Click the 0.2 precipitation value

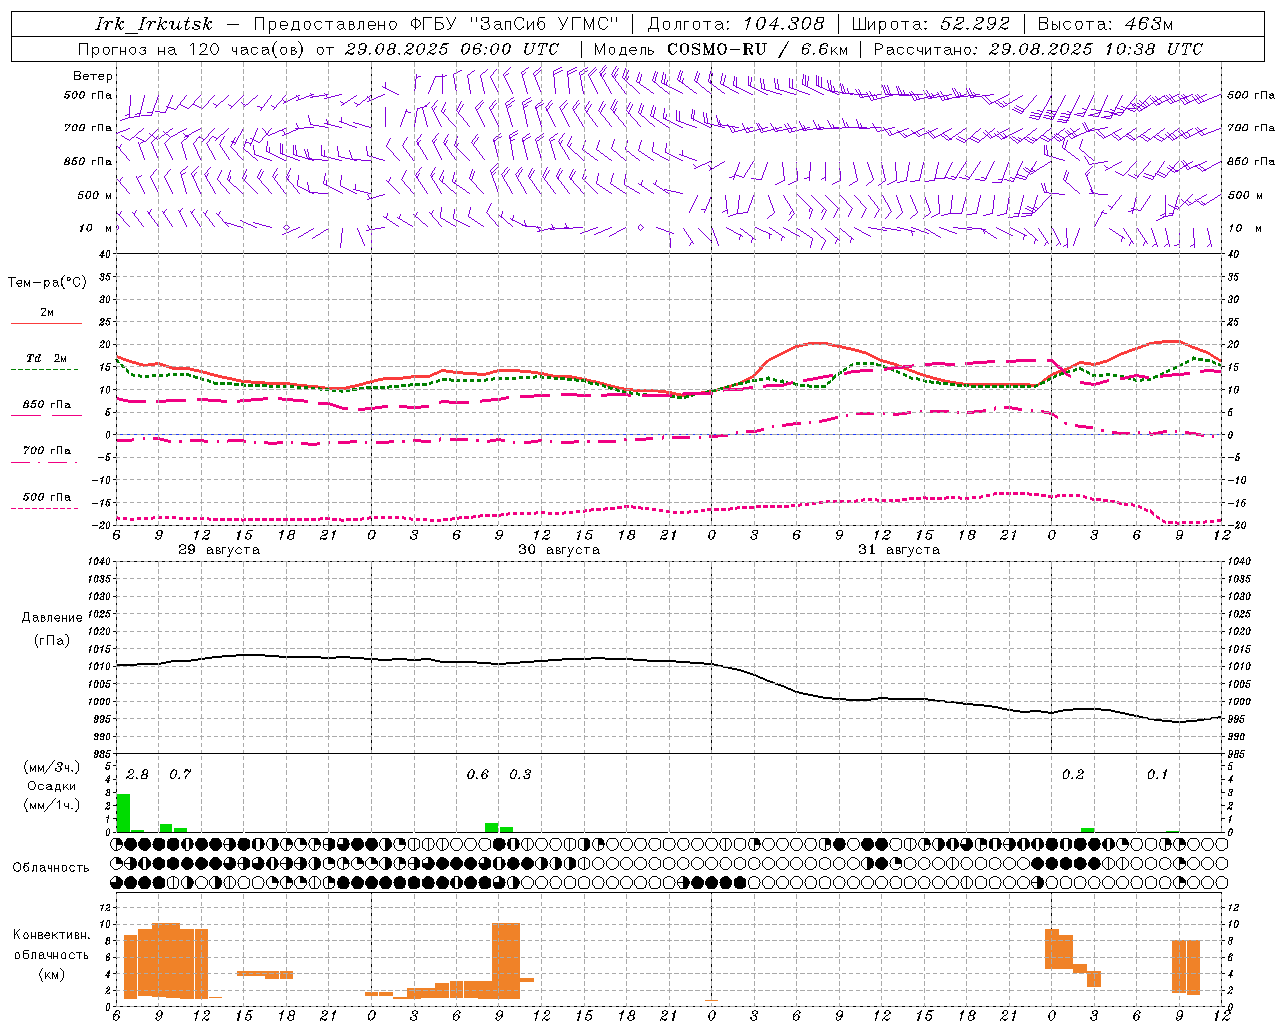tap(1073, 774)
